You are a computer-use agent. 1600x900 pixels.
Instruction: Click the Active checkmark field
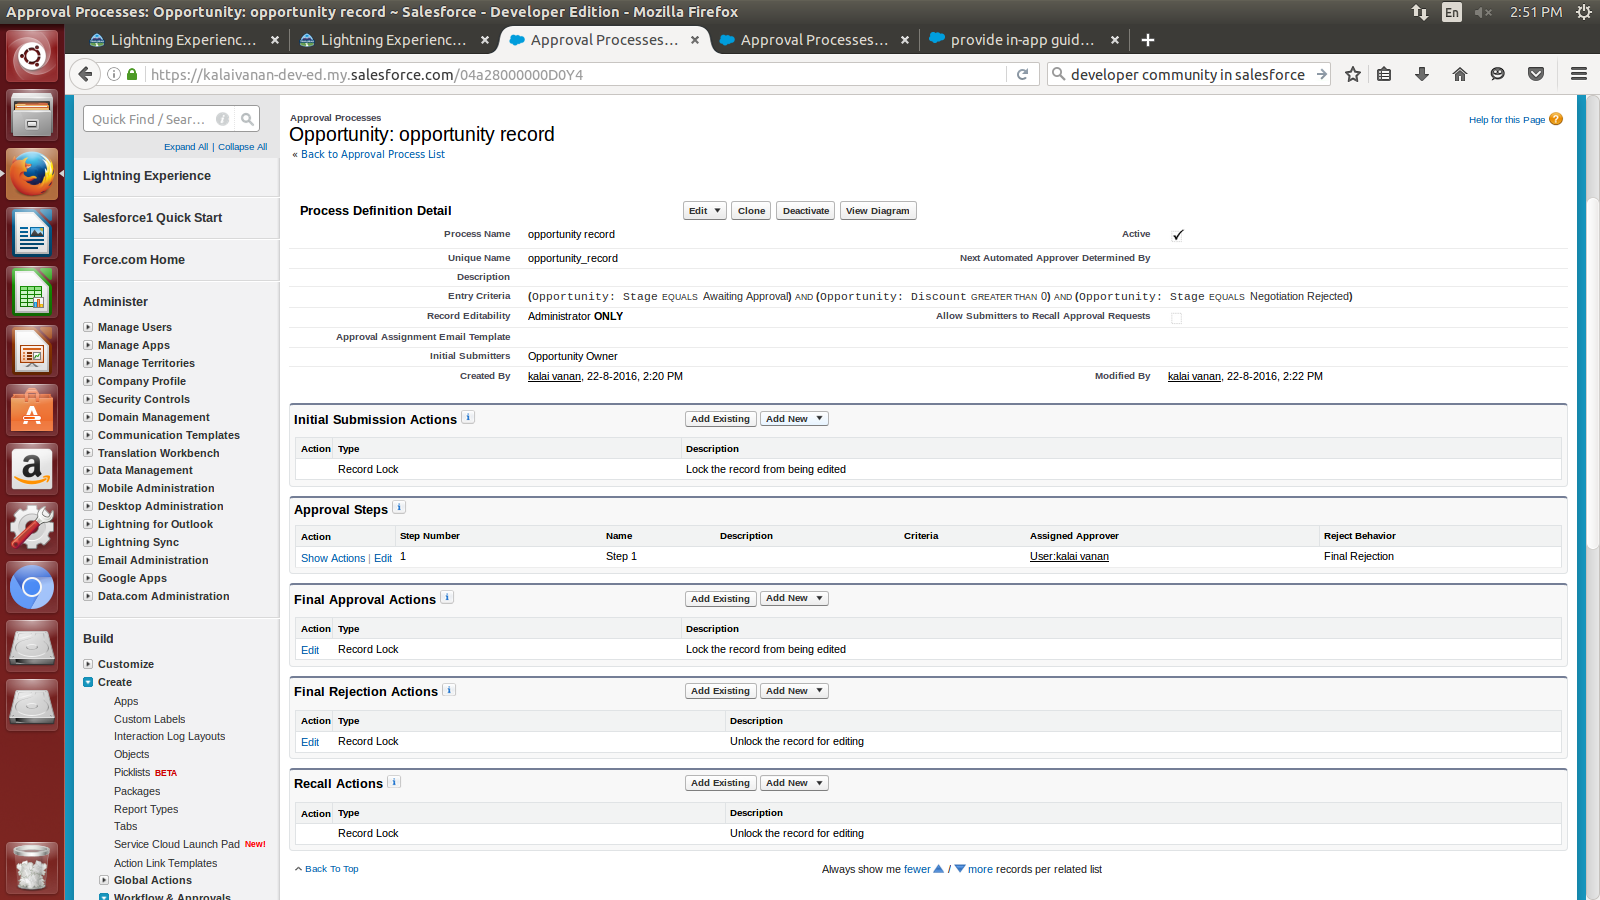coord(1177,235)
